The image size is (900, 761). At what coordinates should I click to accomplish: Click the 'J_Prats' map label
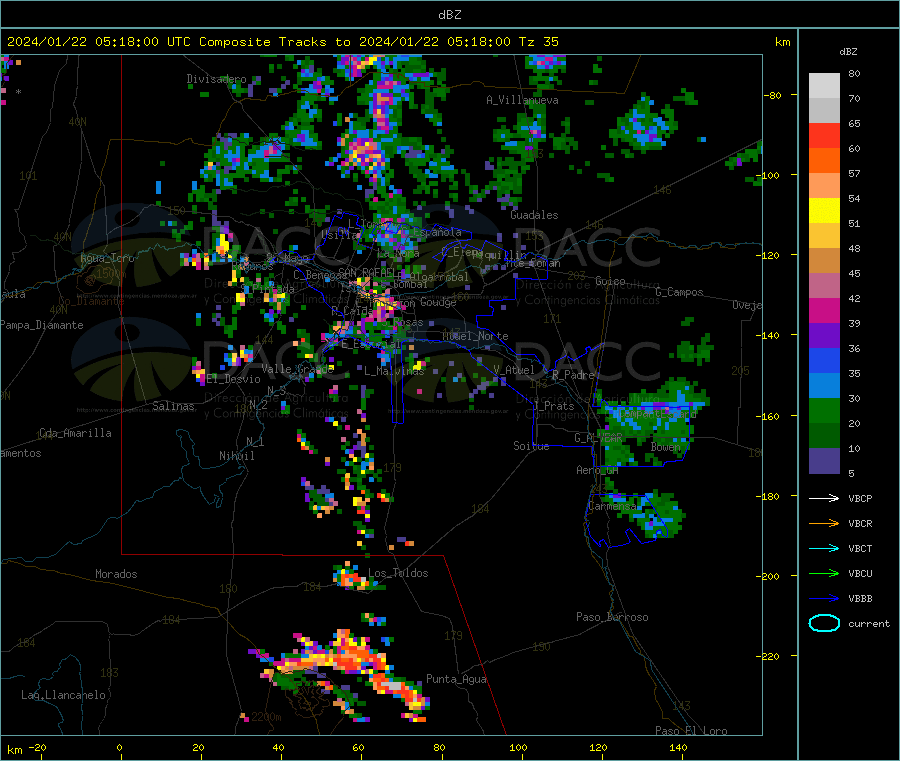[554, 406]
